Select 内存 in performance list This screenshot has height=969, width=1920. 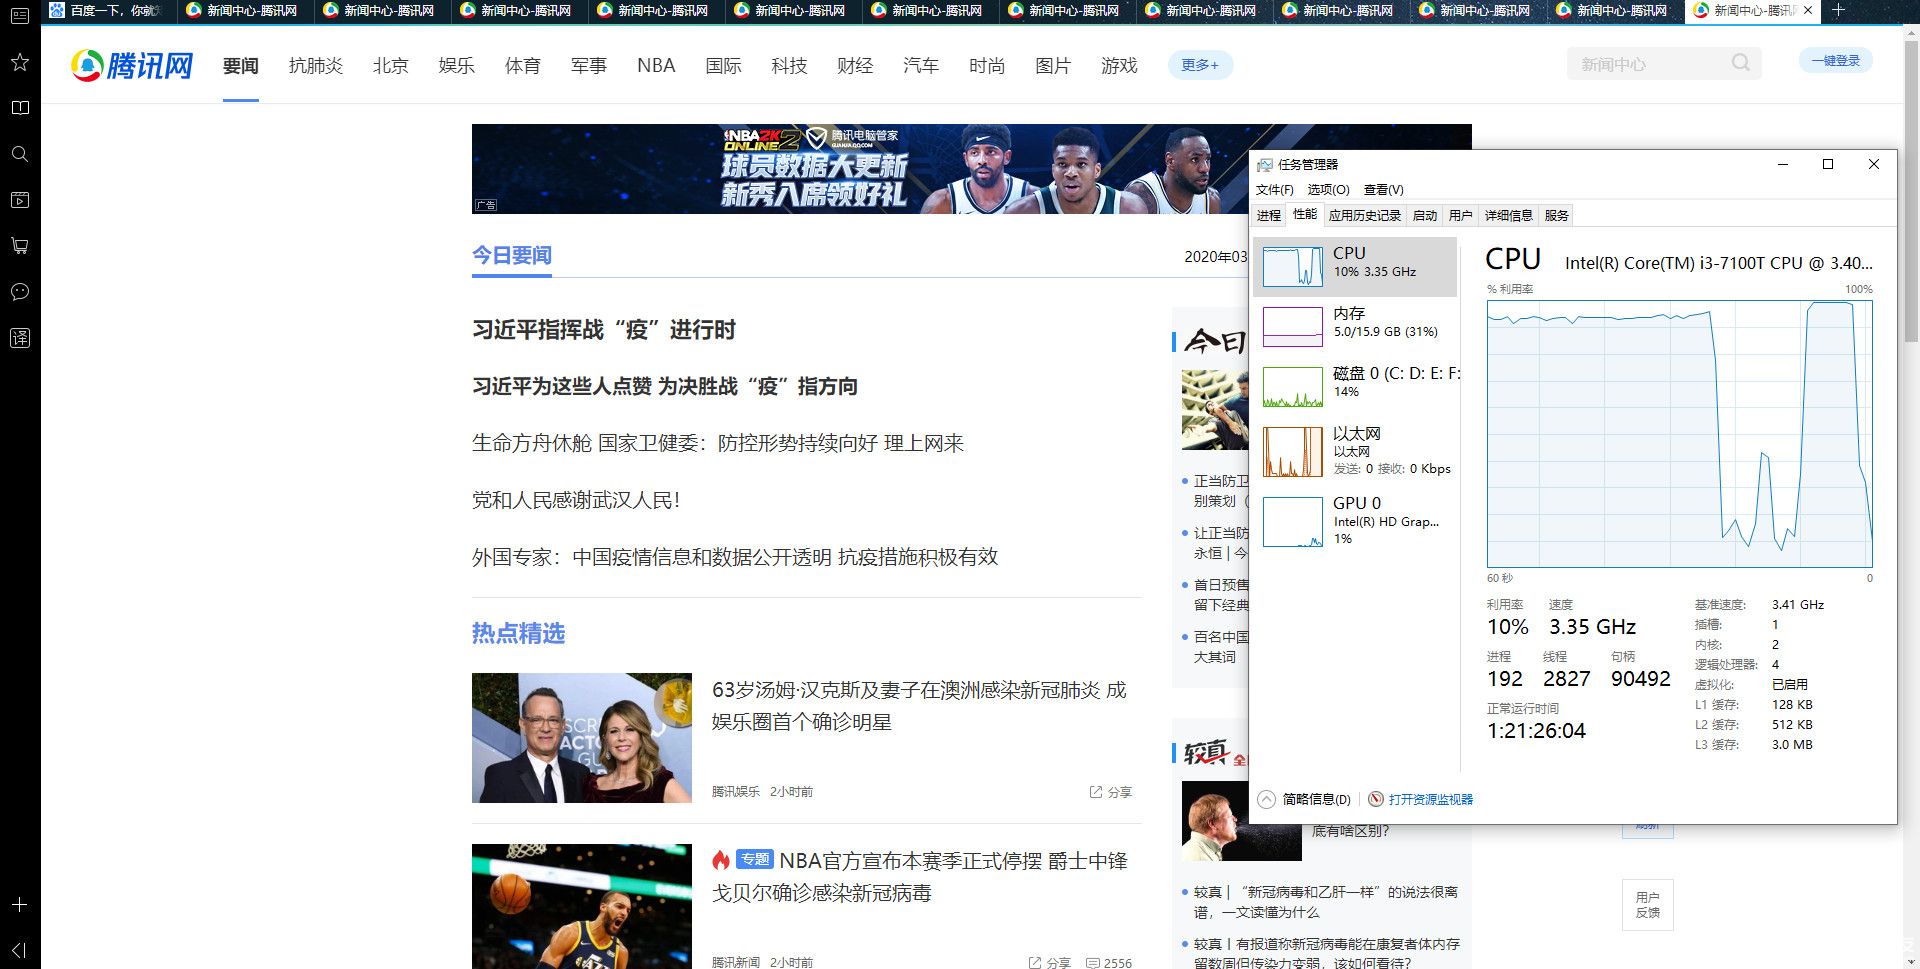[x=1355, y=326]
